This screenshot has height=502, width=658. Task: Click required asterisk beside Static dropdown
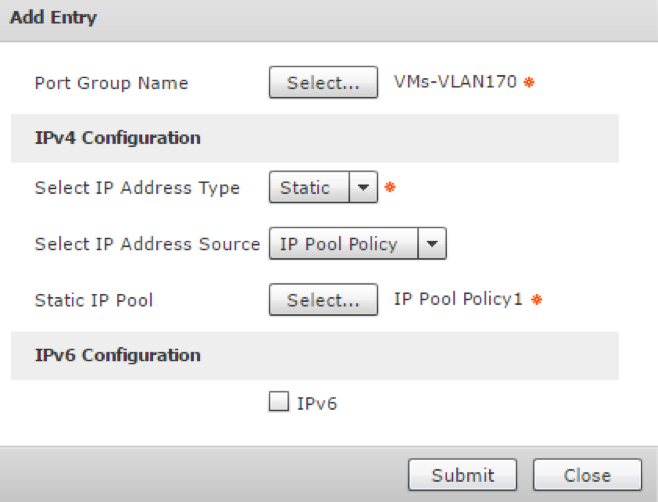pos(389,188)
